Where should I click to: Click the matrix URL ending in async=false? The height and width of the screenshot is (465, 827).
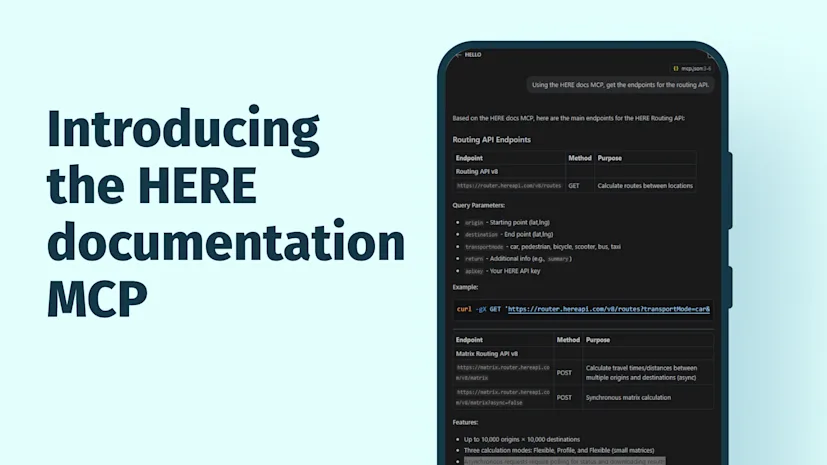click(503, 398)
